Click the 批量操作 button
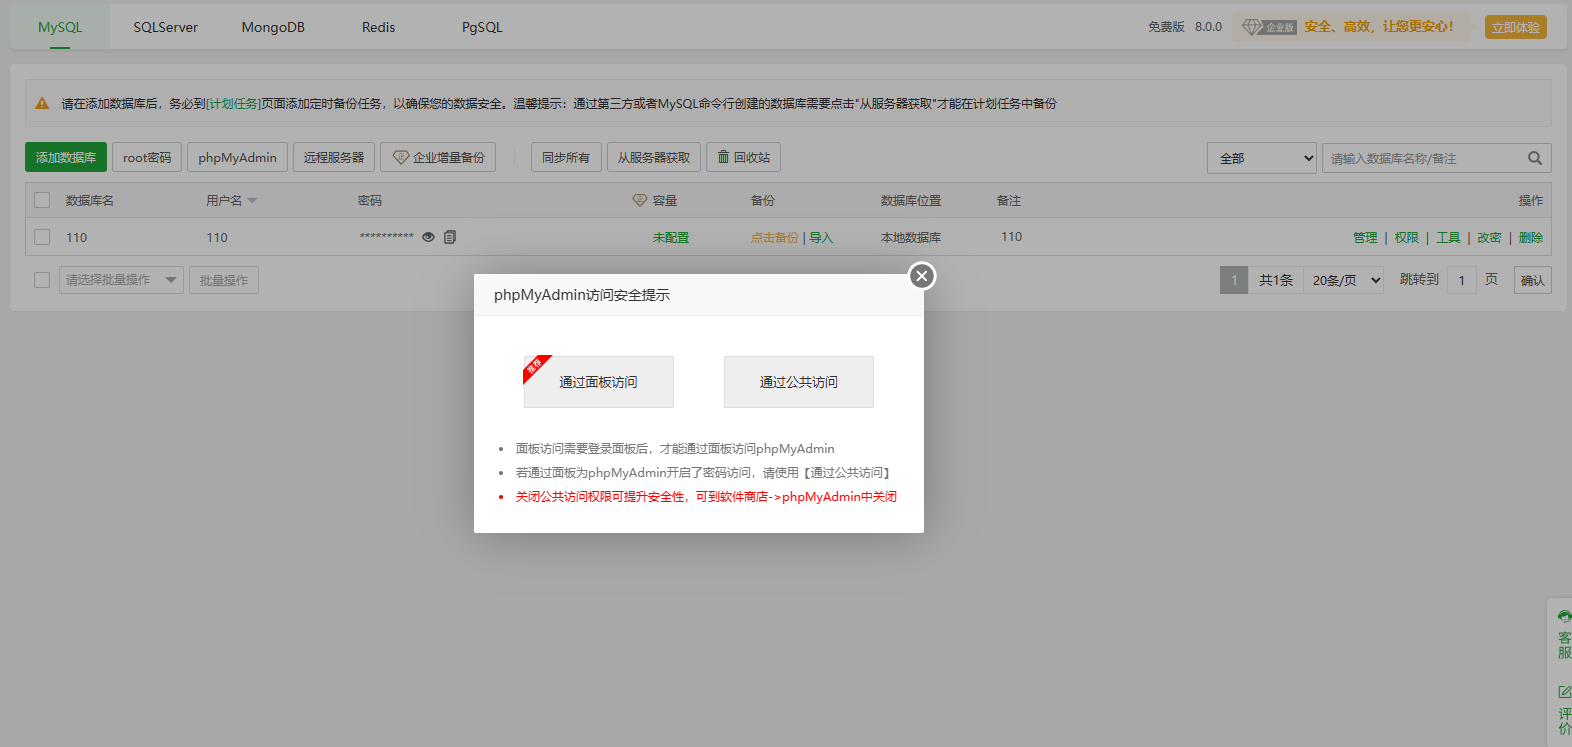 224,280
